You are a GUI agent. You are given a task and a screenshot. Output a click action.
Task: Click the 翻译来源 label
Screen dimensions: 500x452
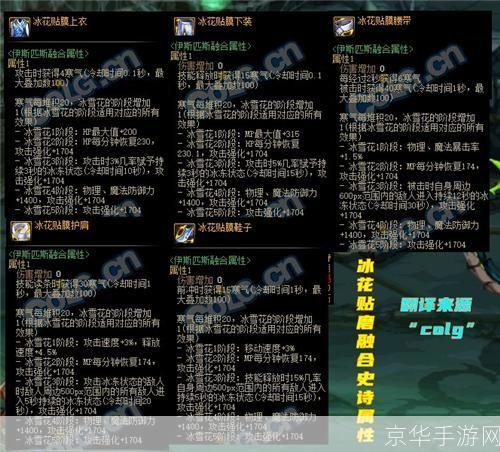click(436, 305)
